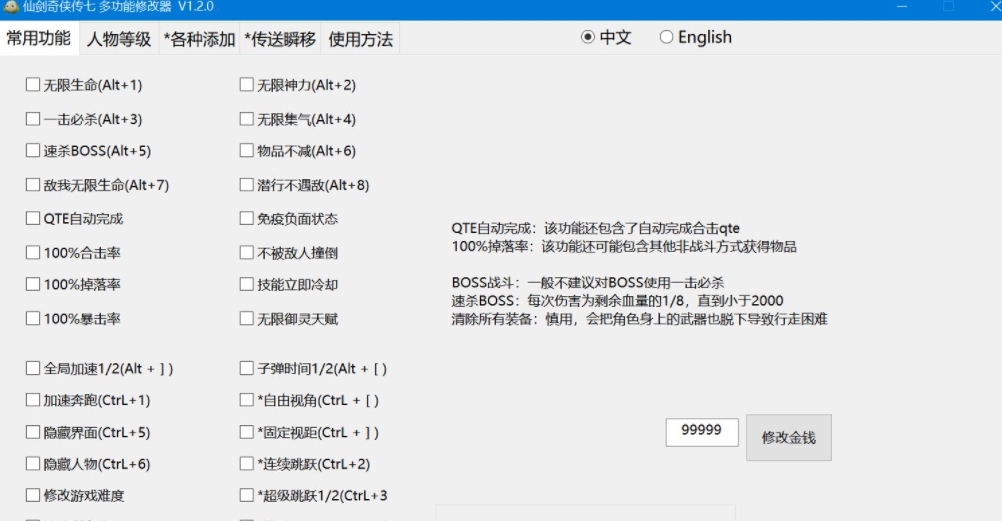Viewport: 1002px width, 521px height.
Task: Enable 无限神力(Alt+2) checkbox
Action: tap(246, 84)
